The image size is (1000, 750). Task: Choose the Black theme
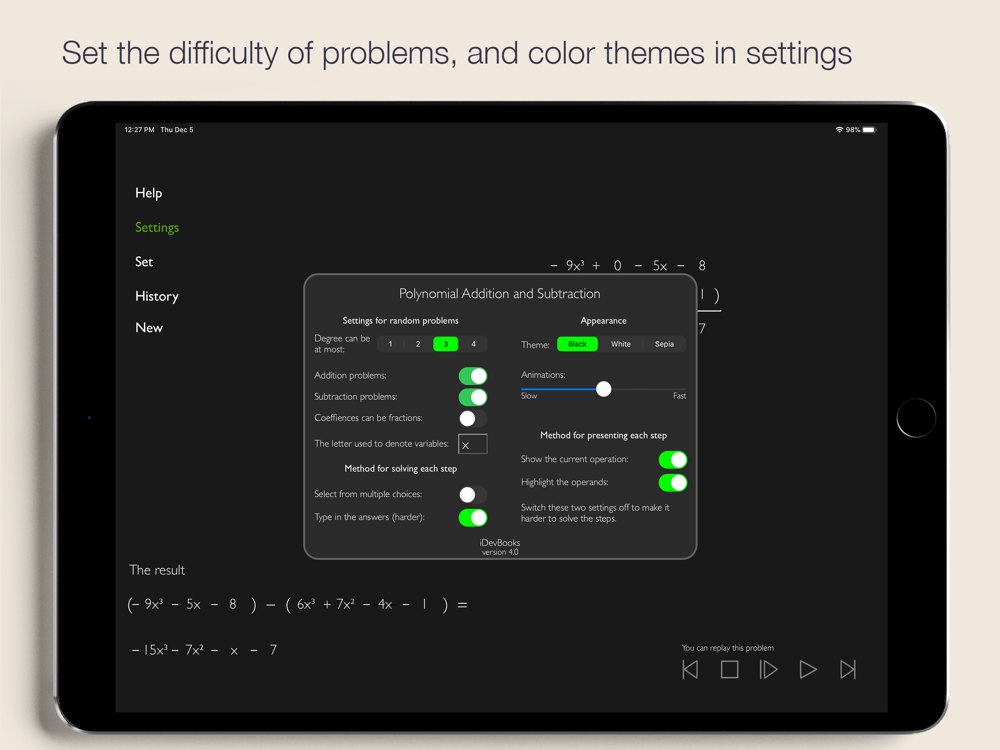pyautogui.click(x=577, y=344)
